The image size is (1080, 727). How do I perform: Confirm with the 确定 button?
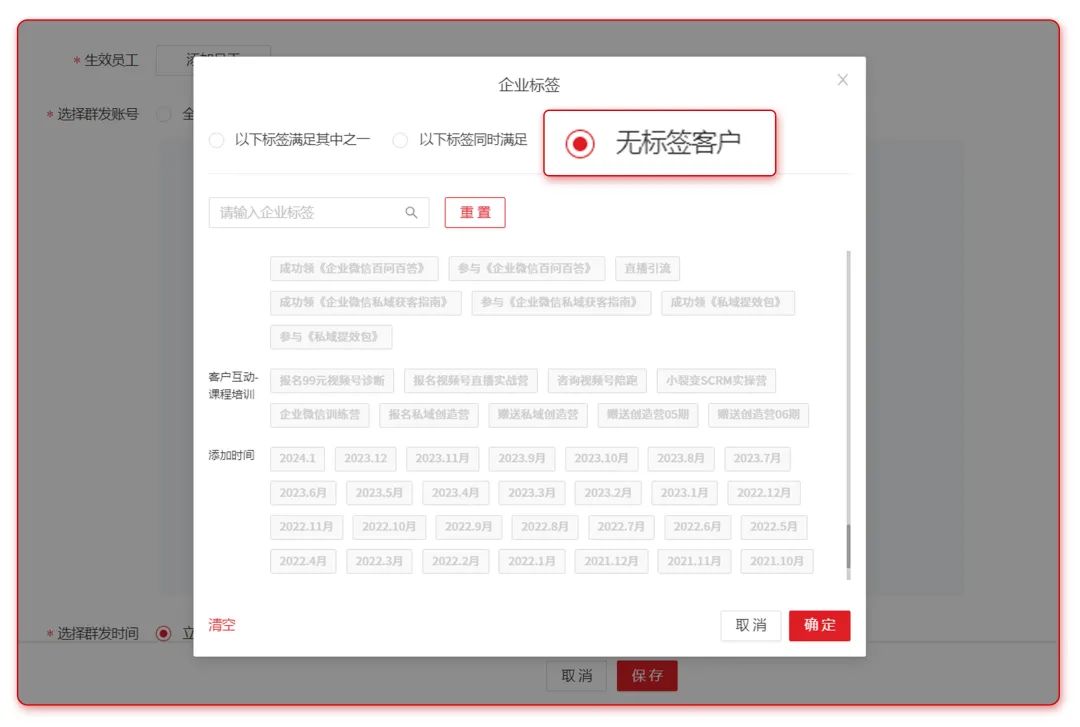[x=819, y=624]
